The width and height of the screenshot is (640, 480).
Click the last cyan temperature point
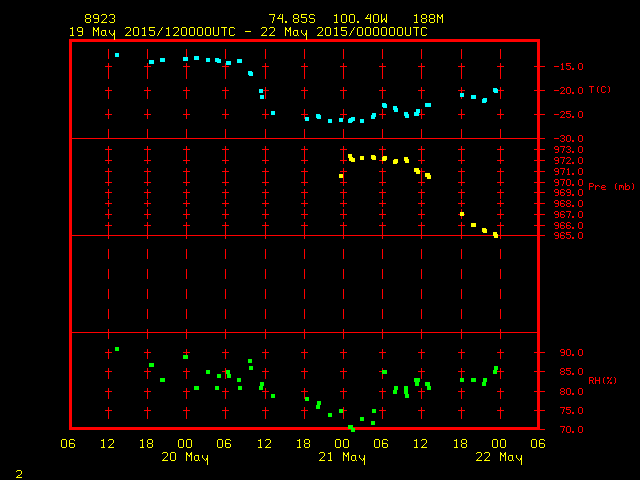point(496,91)
